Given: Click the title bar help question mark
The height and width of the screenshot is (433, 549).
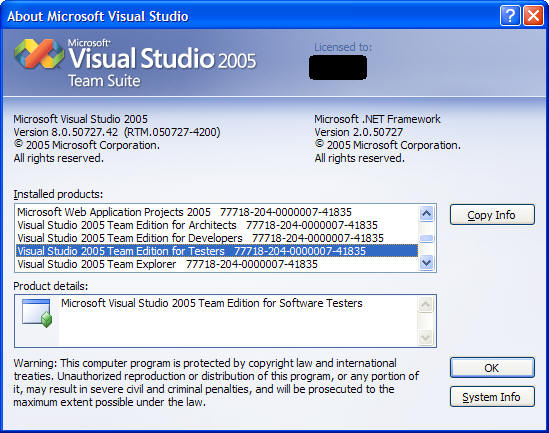Looking at the screenshot, I should (510, 16).
